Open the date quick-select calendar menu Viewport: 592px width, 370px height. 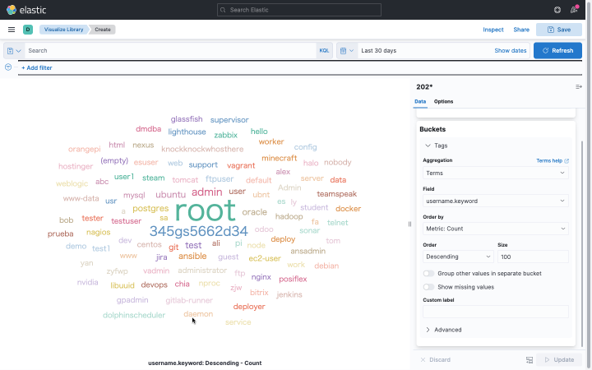click(x=347, y=51)
